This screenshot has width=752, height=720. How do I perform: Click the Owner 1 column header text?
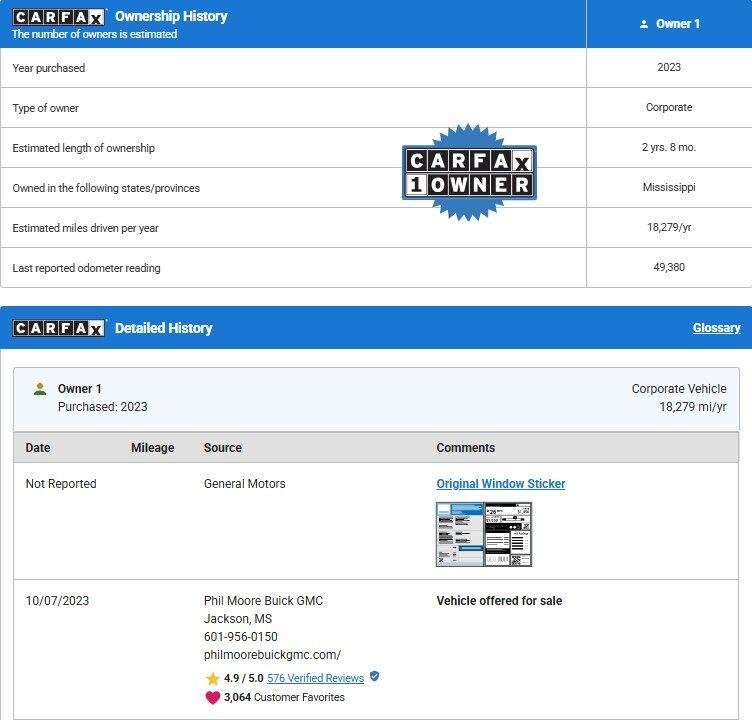pyautogui.click(x=678, y=24)
